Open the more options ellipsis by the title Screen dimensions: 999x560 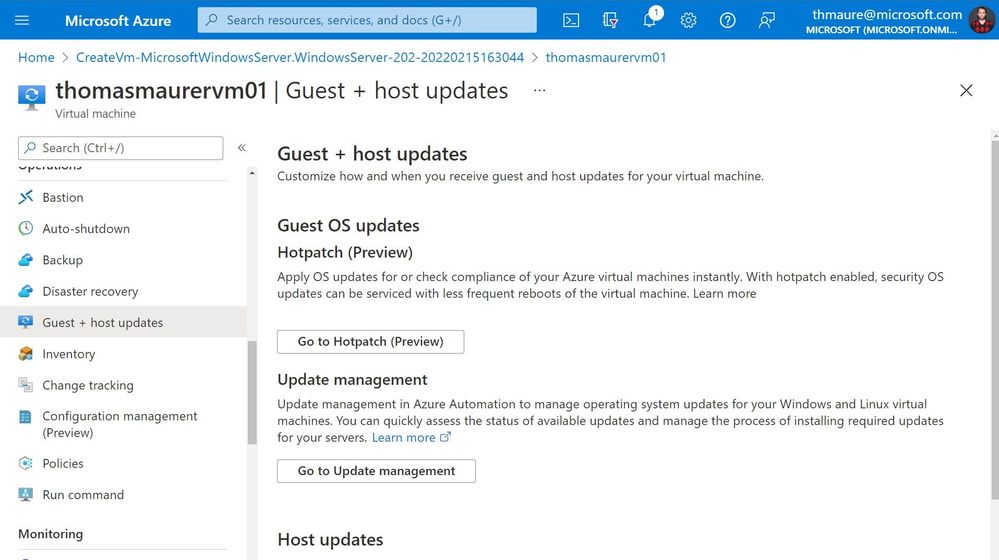(x=540, y=90)
